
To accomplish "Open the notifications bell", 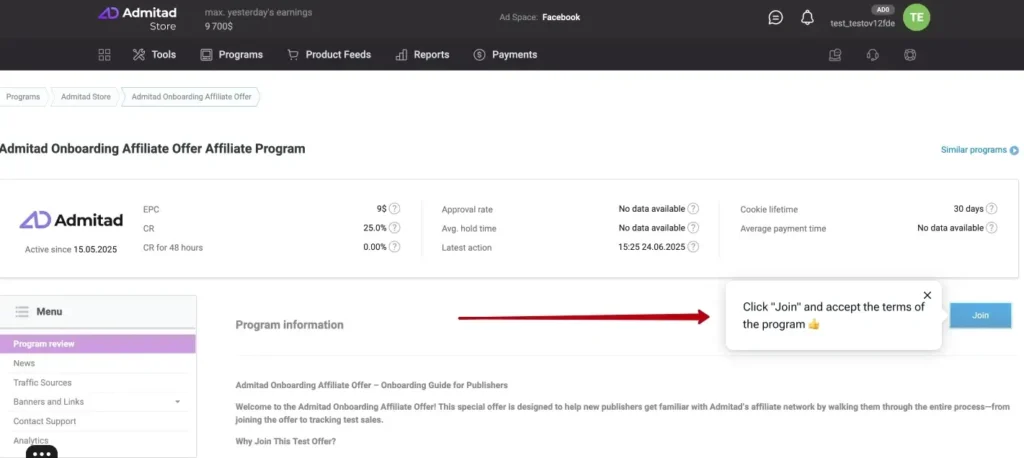I will [x=807, y=18].
